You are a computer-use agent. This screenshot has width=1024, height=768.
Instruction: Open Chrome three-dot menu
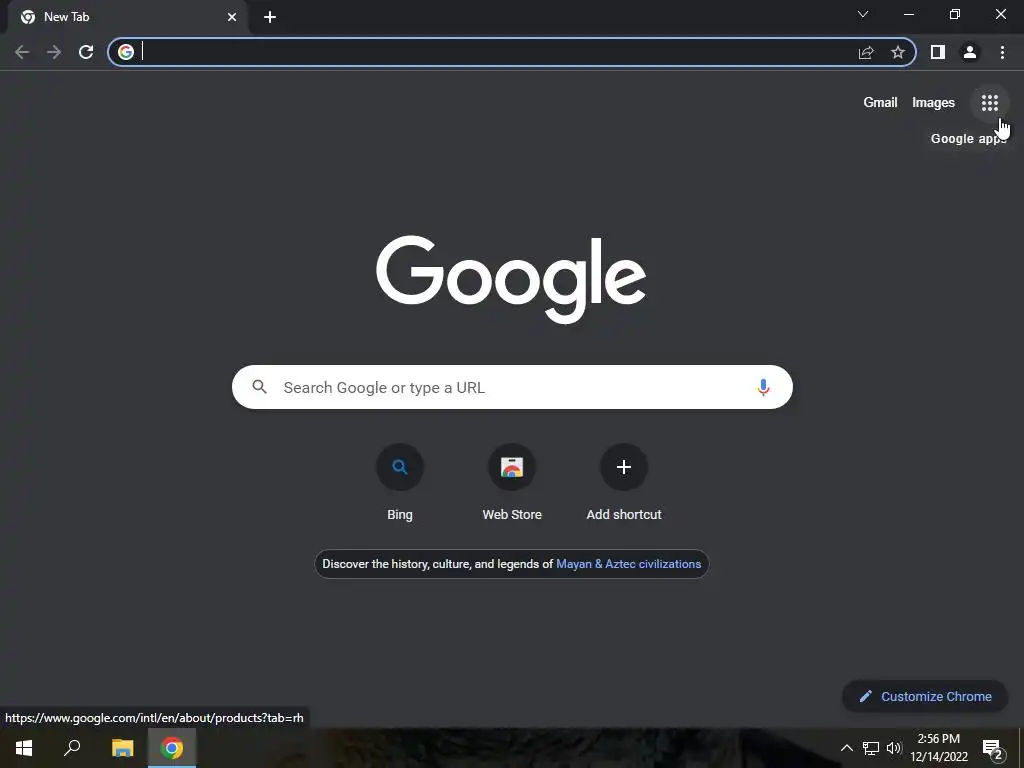coord(1002,52)
